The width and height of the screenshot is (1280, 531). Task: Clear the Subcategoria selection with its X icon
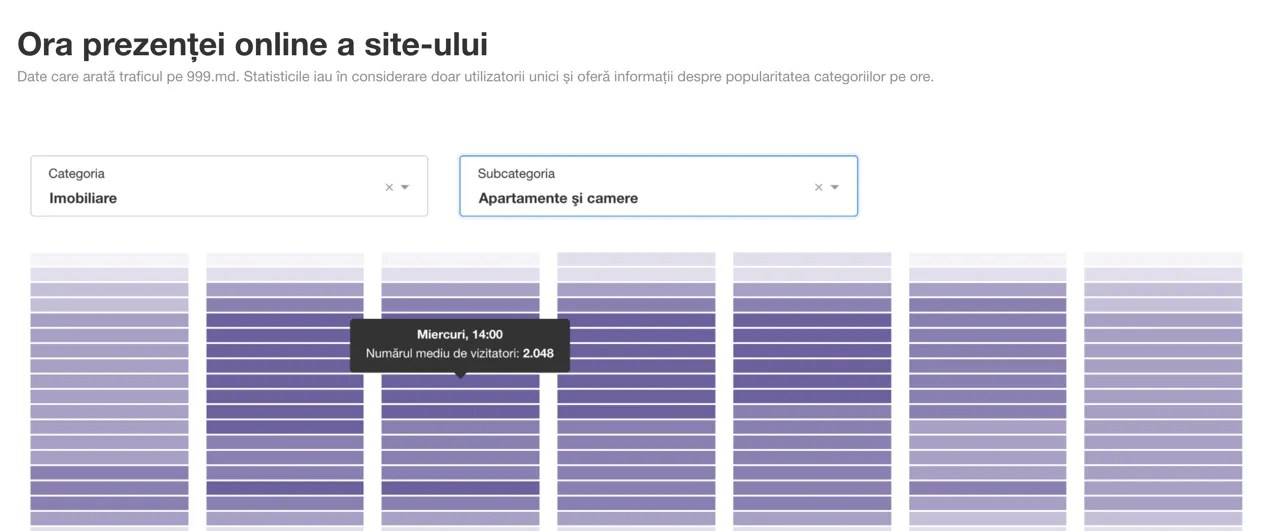pyautogui.click(x=818, y=187)
